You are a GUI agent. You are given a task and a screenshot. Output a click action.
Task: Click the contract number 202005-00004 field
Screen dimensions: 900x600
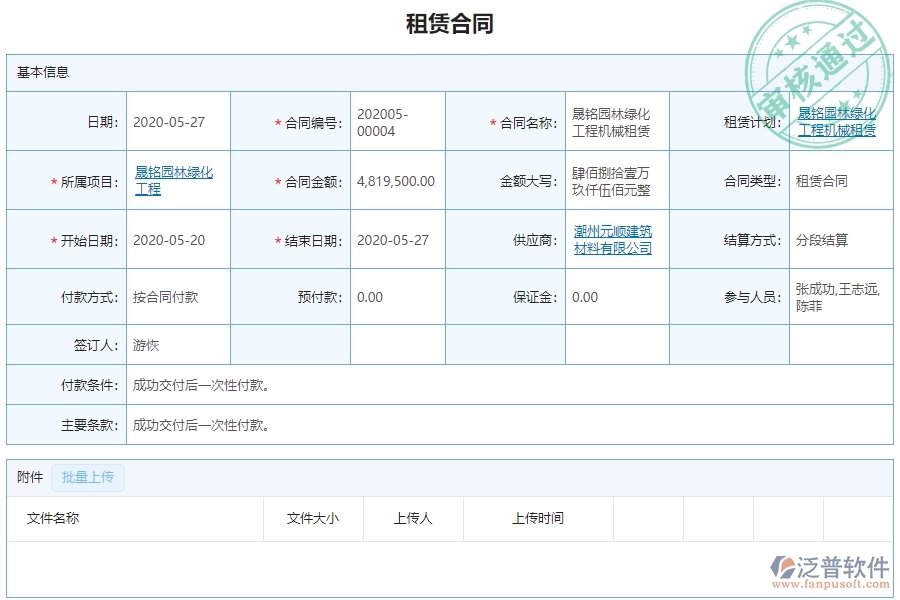point(383,120)
